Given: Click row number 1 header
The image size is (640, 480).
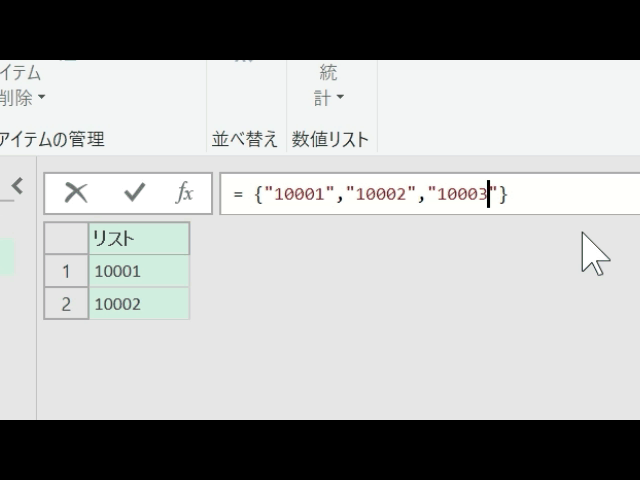Looking at the screenshot, I should (x=66, y=271).
